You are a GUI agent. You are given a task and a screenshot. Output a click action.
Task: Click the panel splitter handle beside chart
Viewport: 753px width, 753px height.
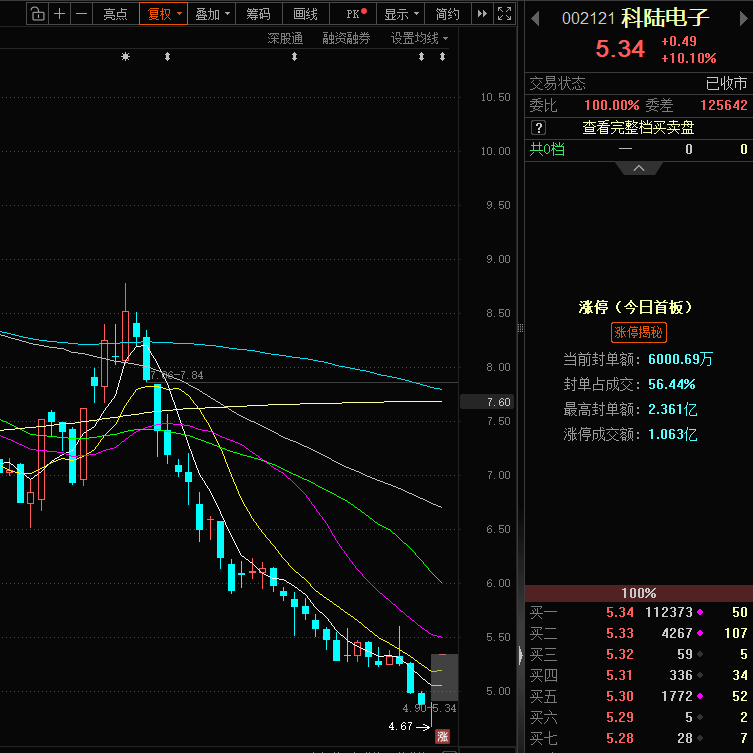coord(521,328)
